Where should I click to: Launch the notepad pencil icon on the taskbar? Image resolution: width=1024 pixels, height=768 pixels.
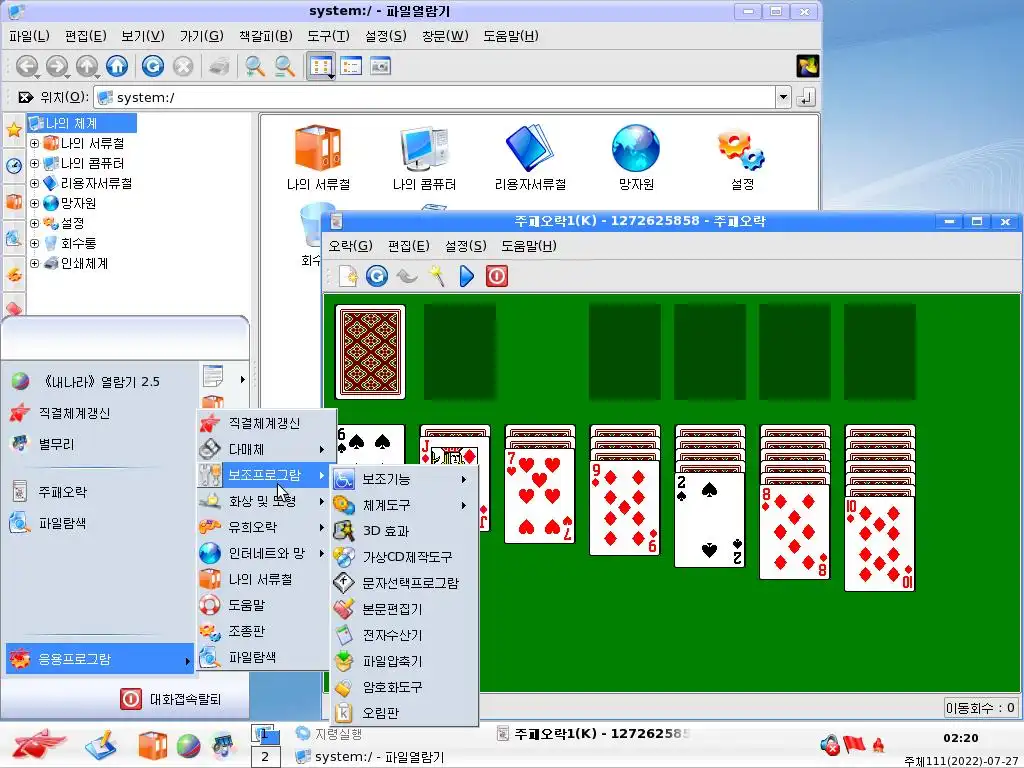[x=101, y=745]
